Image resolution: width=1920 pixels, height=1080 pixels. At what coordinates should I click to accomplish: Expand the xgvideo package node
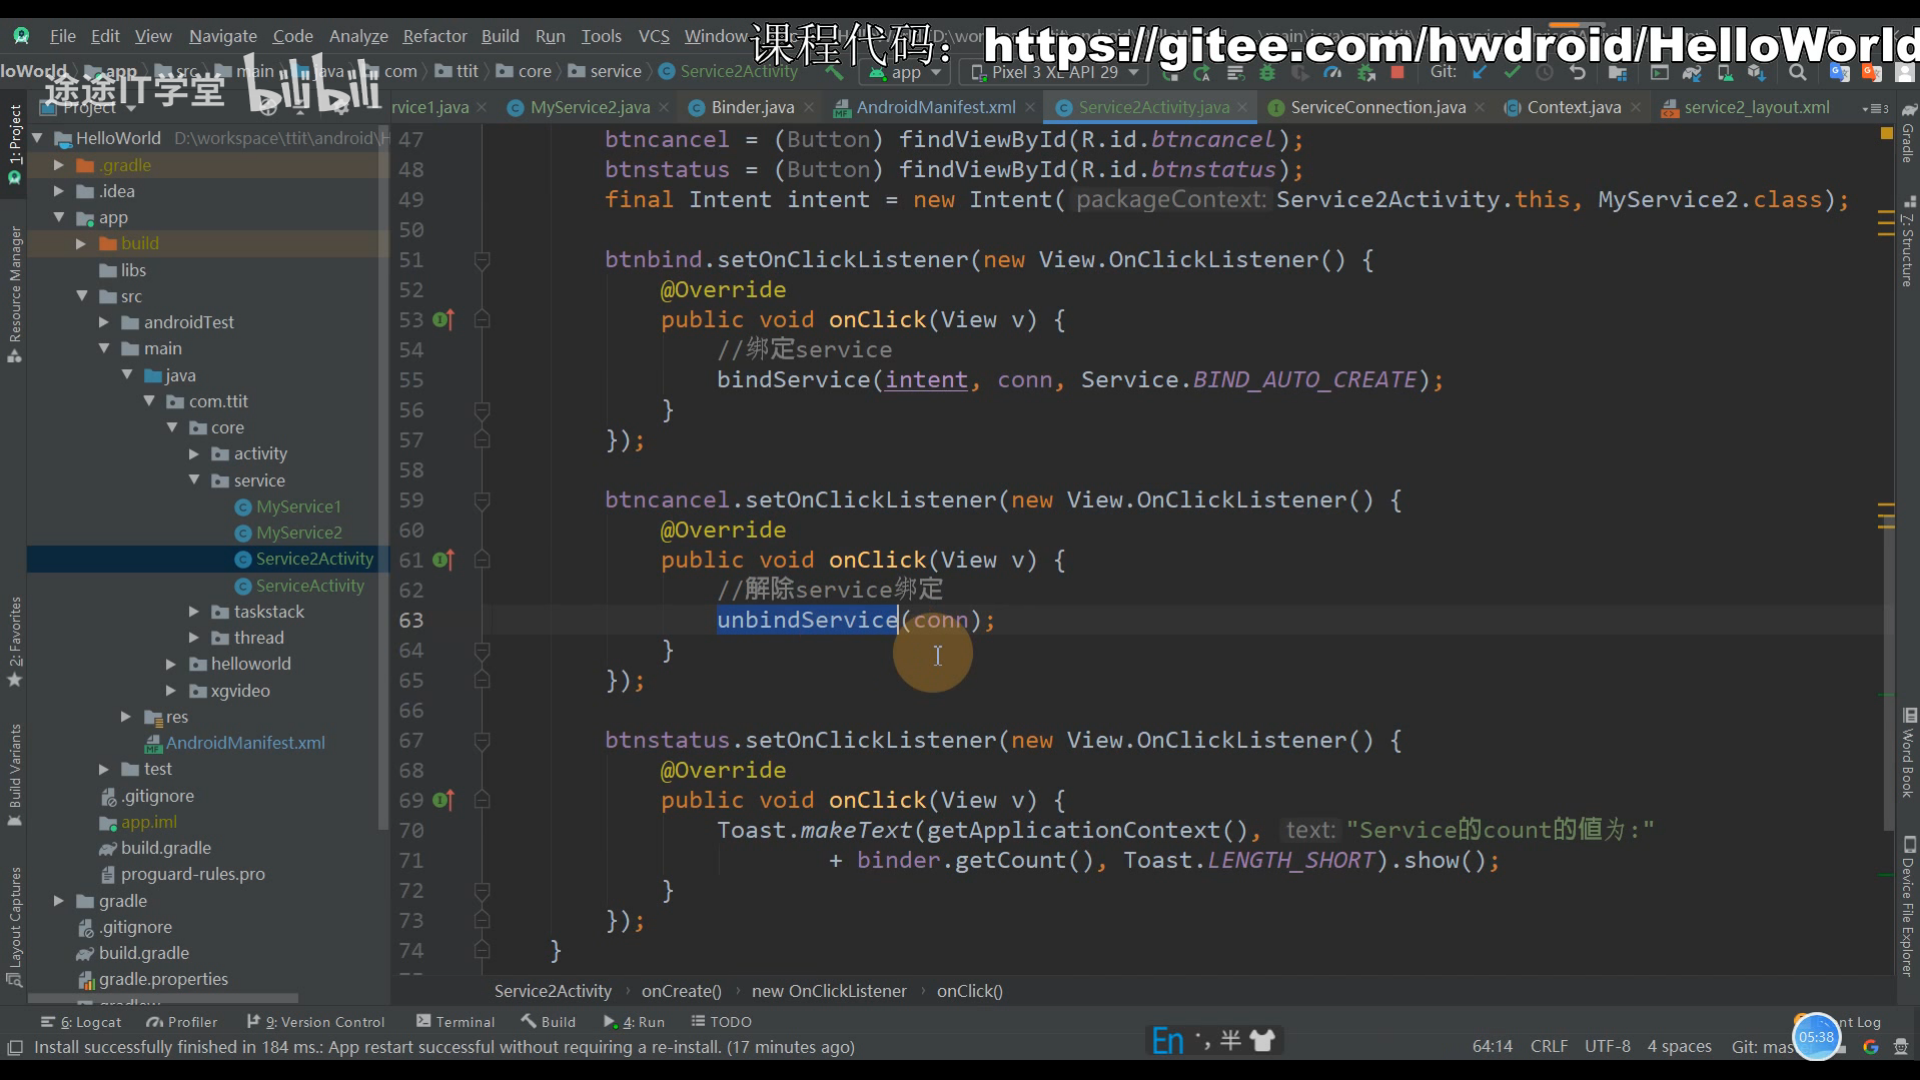pyautogui.click(x=171, y=690)
